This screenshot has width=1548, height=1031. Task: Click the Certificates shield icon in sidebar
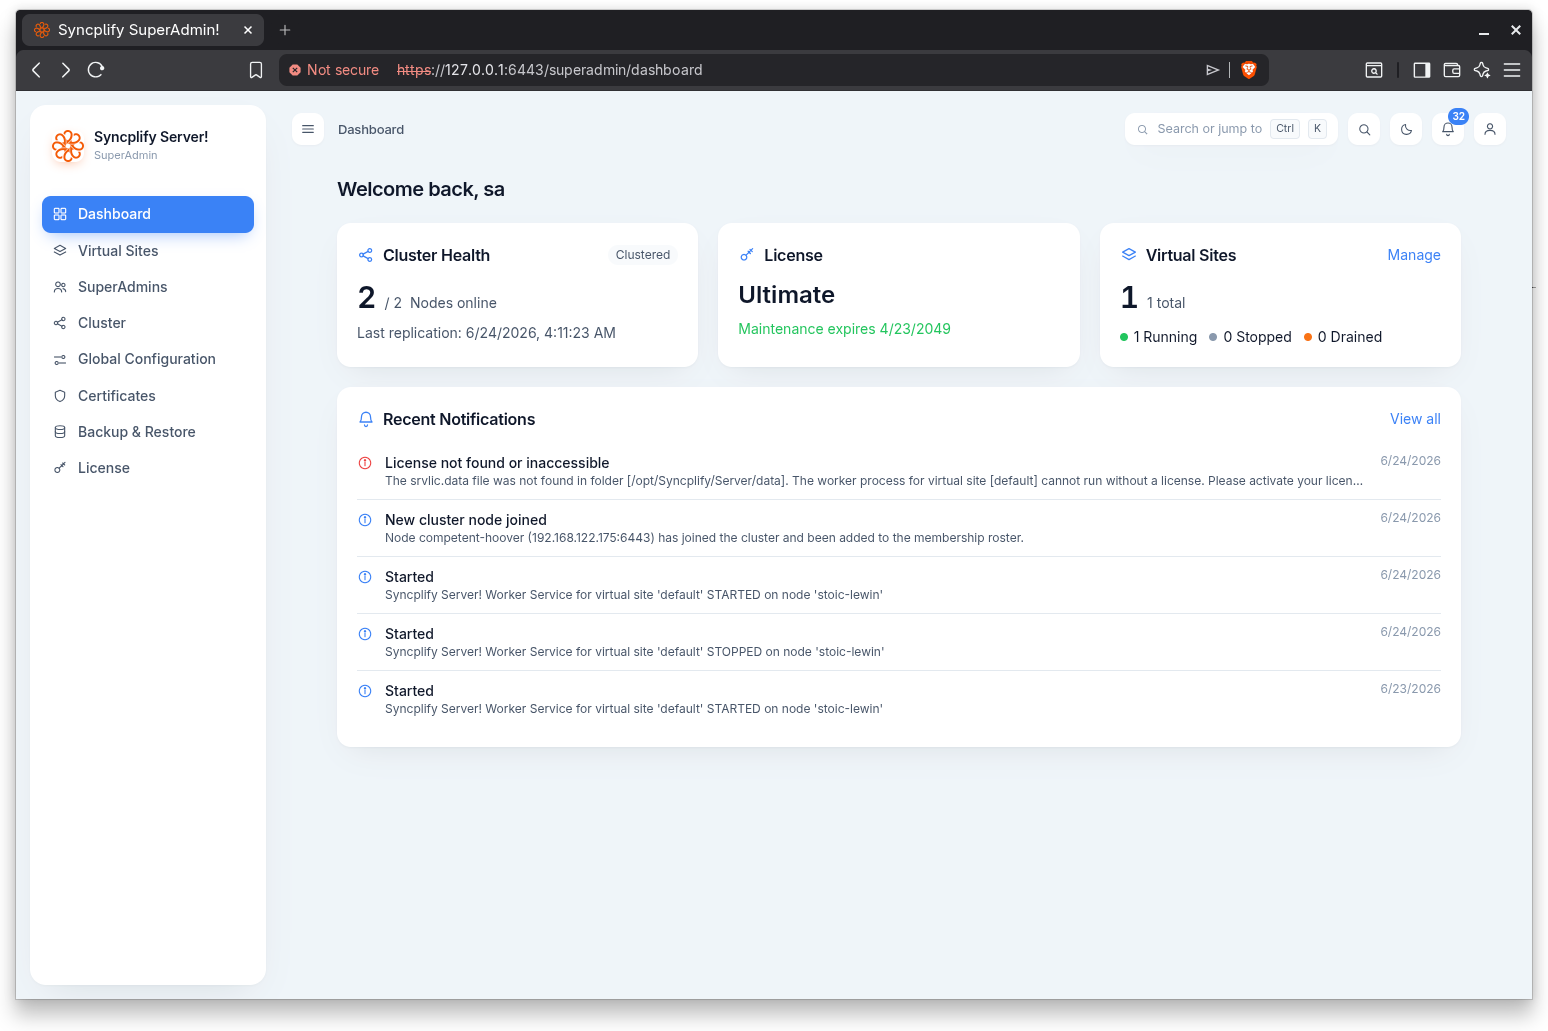tap(60, 396)
